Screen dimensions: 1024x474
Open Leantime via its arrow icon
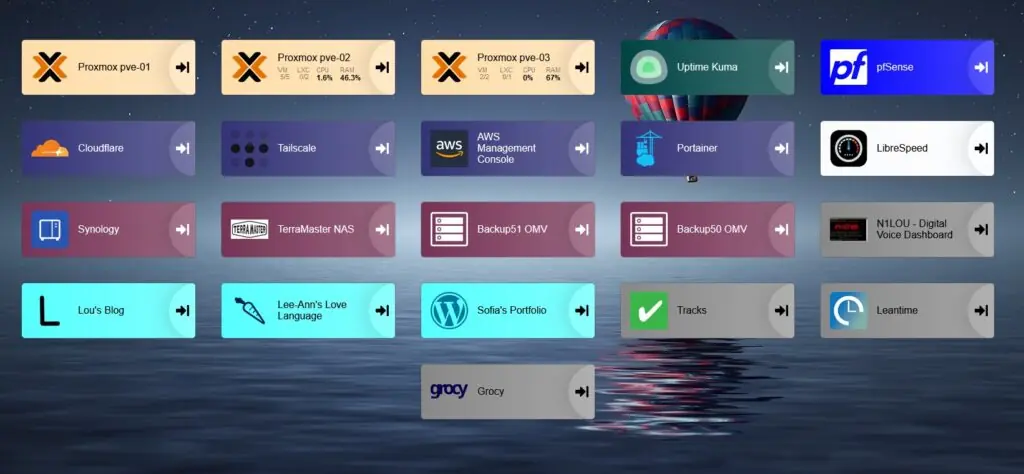[981, 311]
